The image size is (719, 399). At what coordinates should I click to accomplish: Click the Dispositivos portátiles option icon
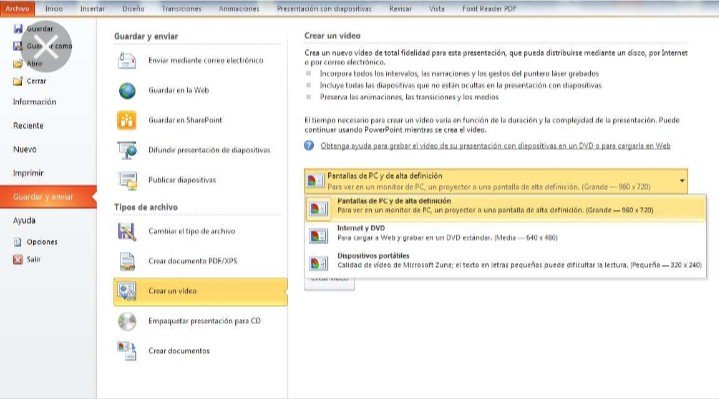tap(318, 263)
